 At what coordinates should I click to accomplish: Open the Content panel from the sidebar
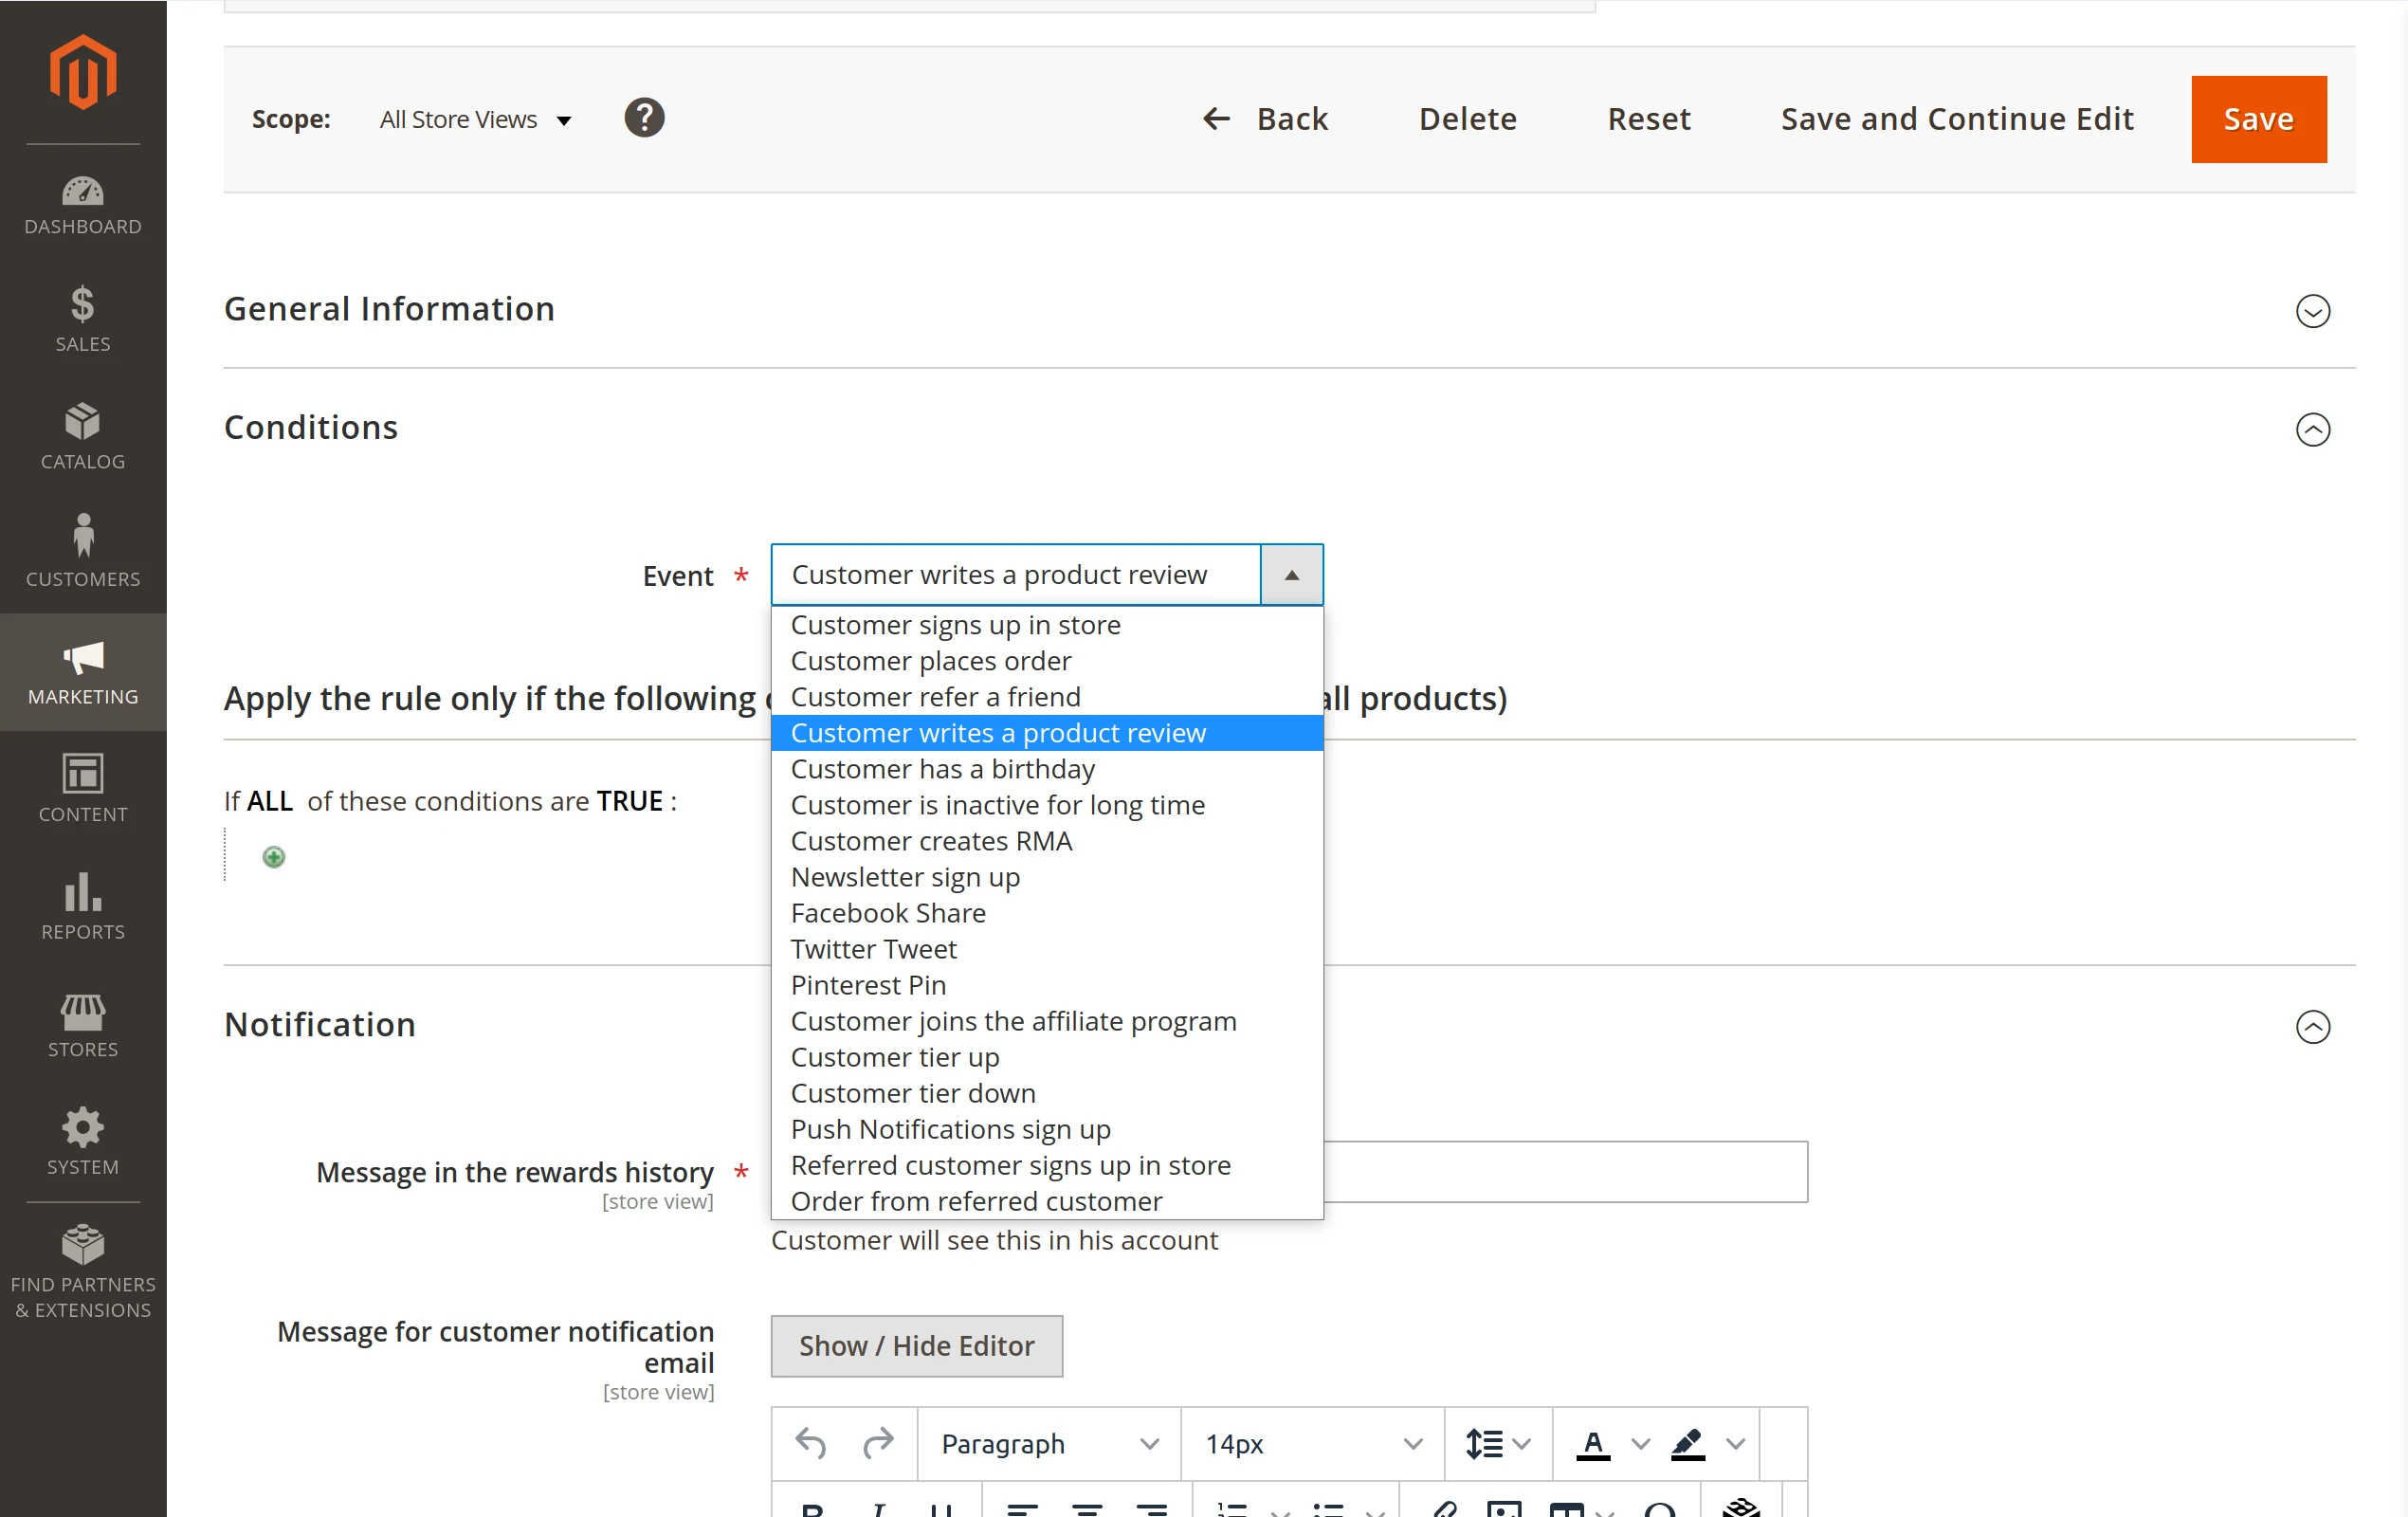coord(82,788)
